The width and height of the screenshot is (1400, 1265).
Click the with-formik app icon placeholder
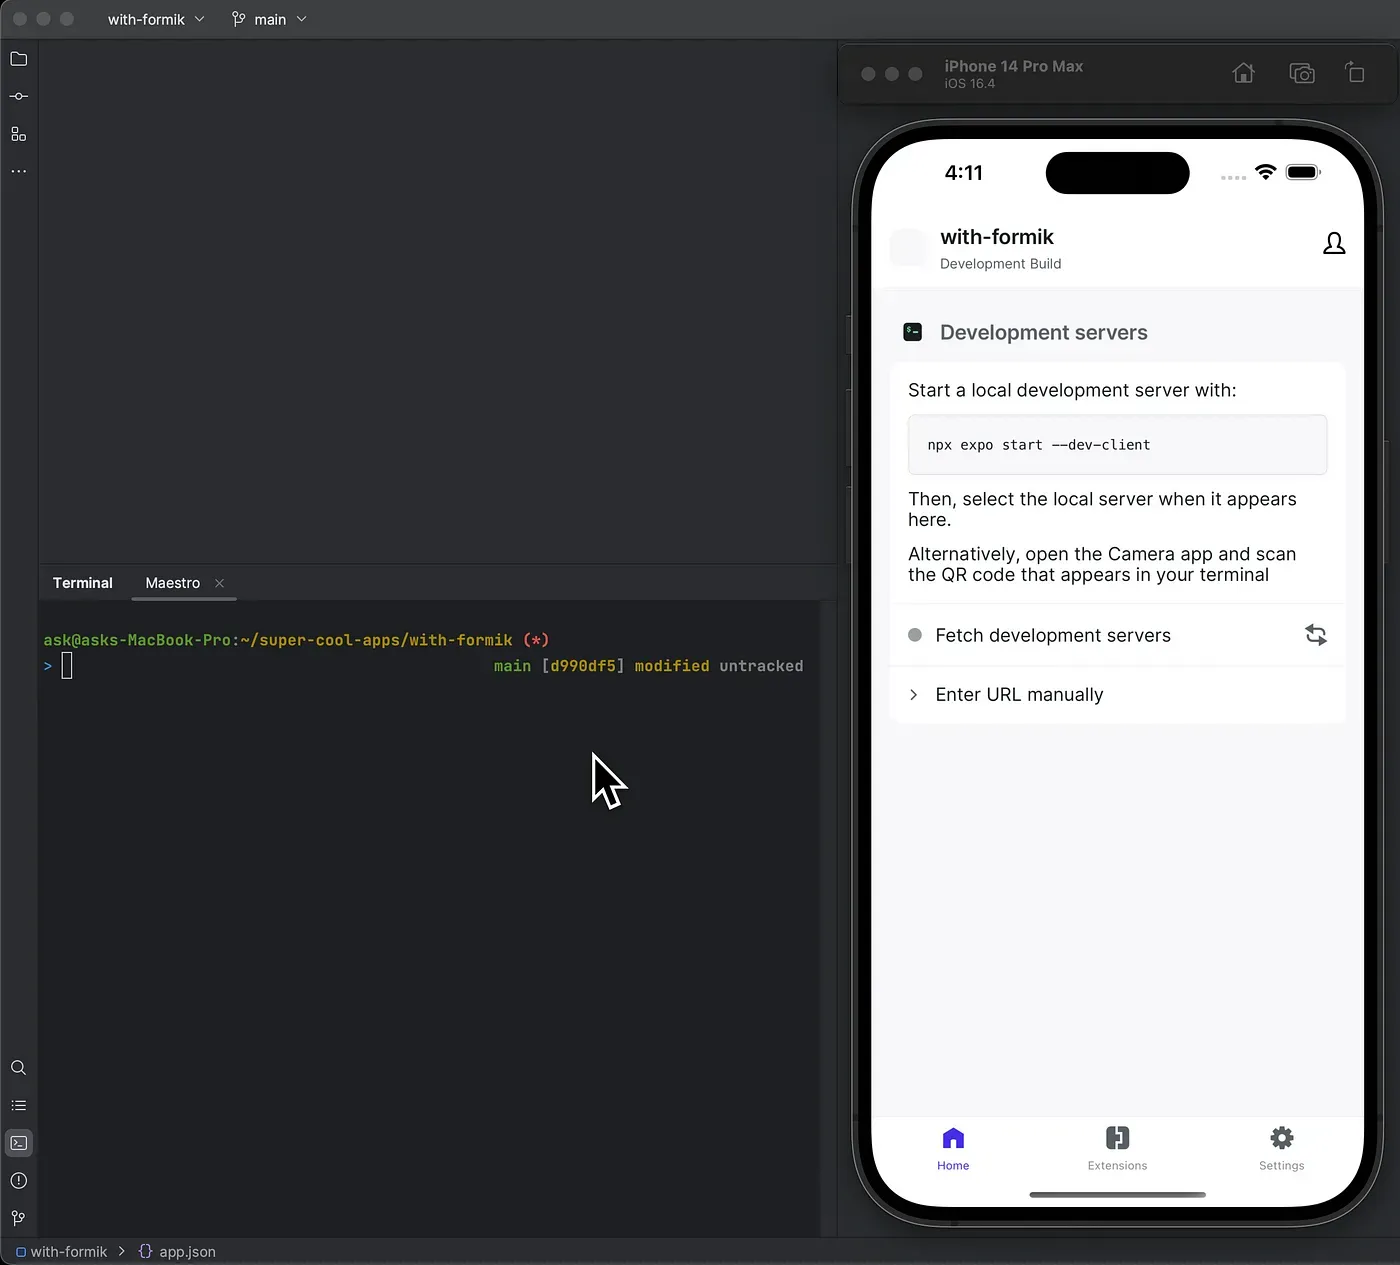pos(908,247)
